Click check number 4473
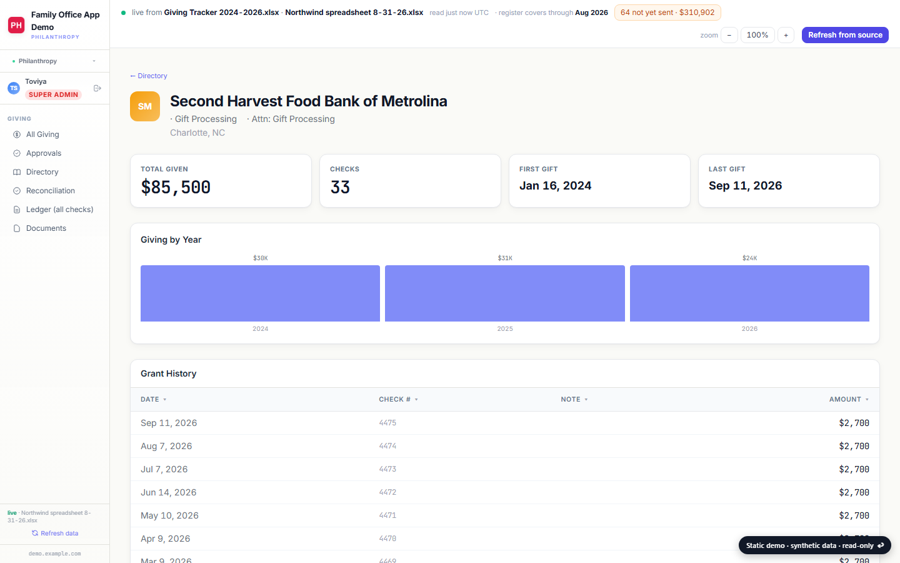The height and width of the screenshot is (563, 900). [387, 469]
